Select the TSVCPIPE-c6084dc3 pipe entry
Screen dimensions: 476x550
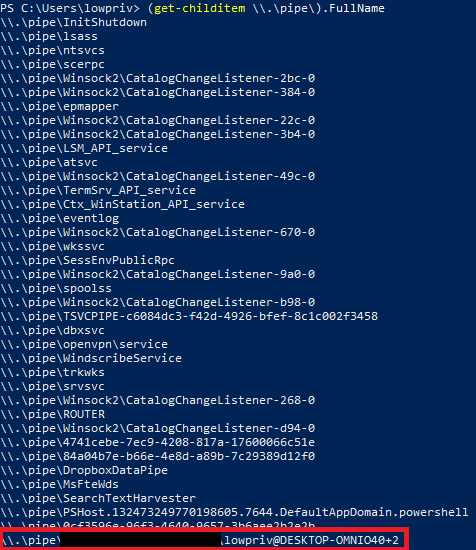(189, 316)
